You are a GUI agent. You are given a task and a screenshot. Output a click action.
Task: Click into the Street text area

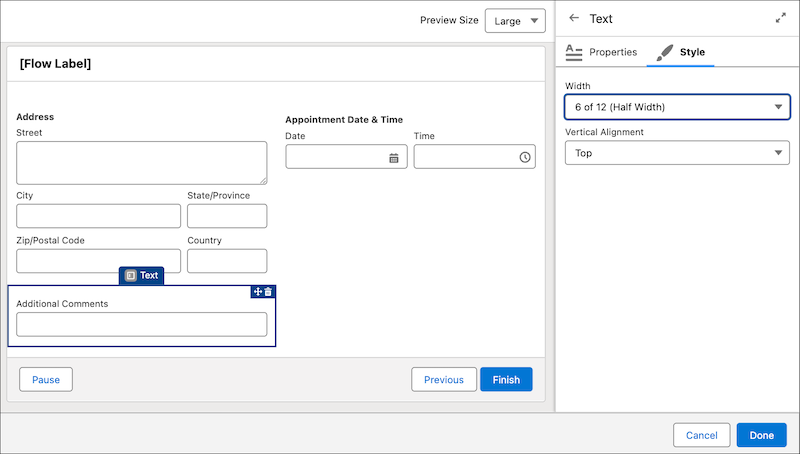point(142,163)
